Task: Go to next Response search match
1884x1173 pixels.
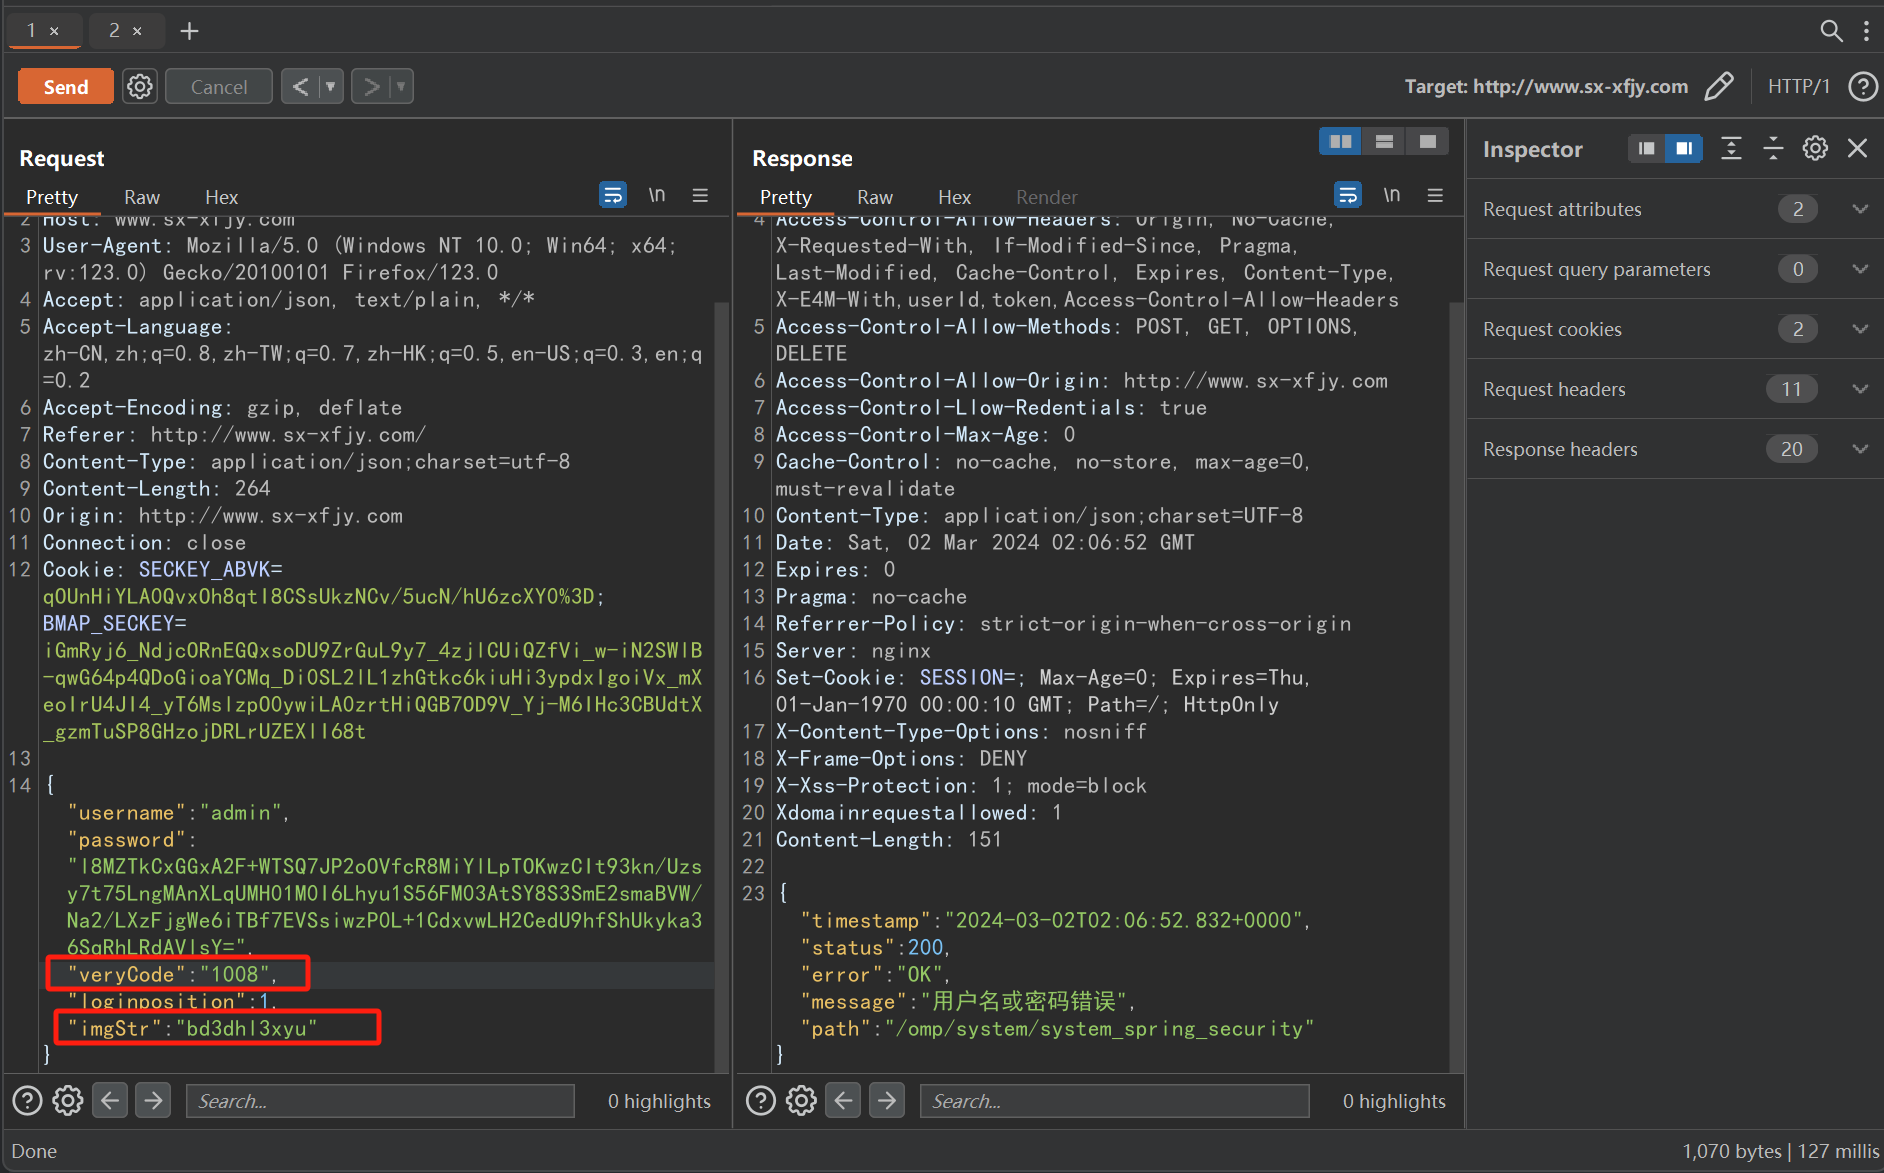Action: [x=887, y=1101]
